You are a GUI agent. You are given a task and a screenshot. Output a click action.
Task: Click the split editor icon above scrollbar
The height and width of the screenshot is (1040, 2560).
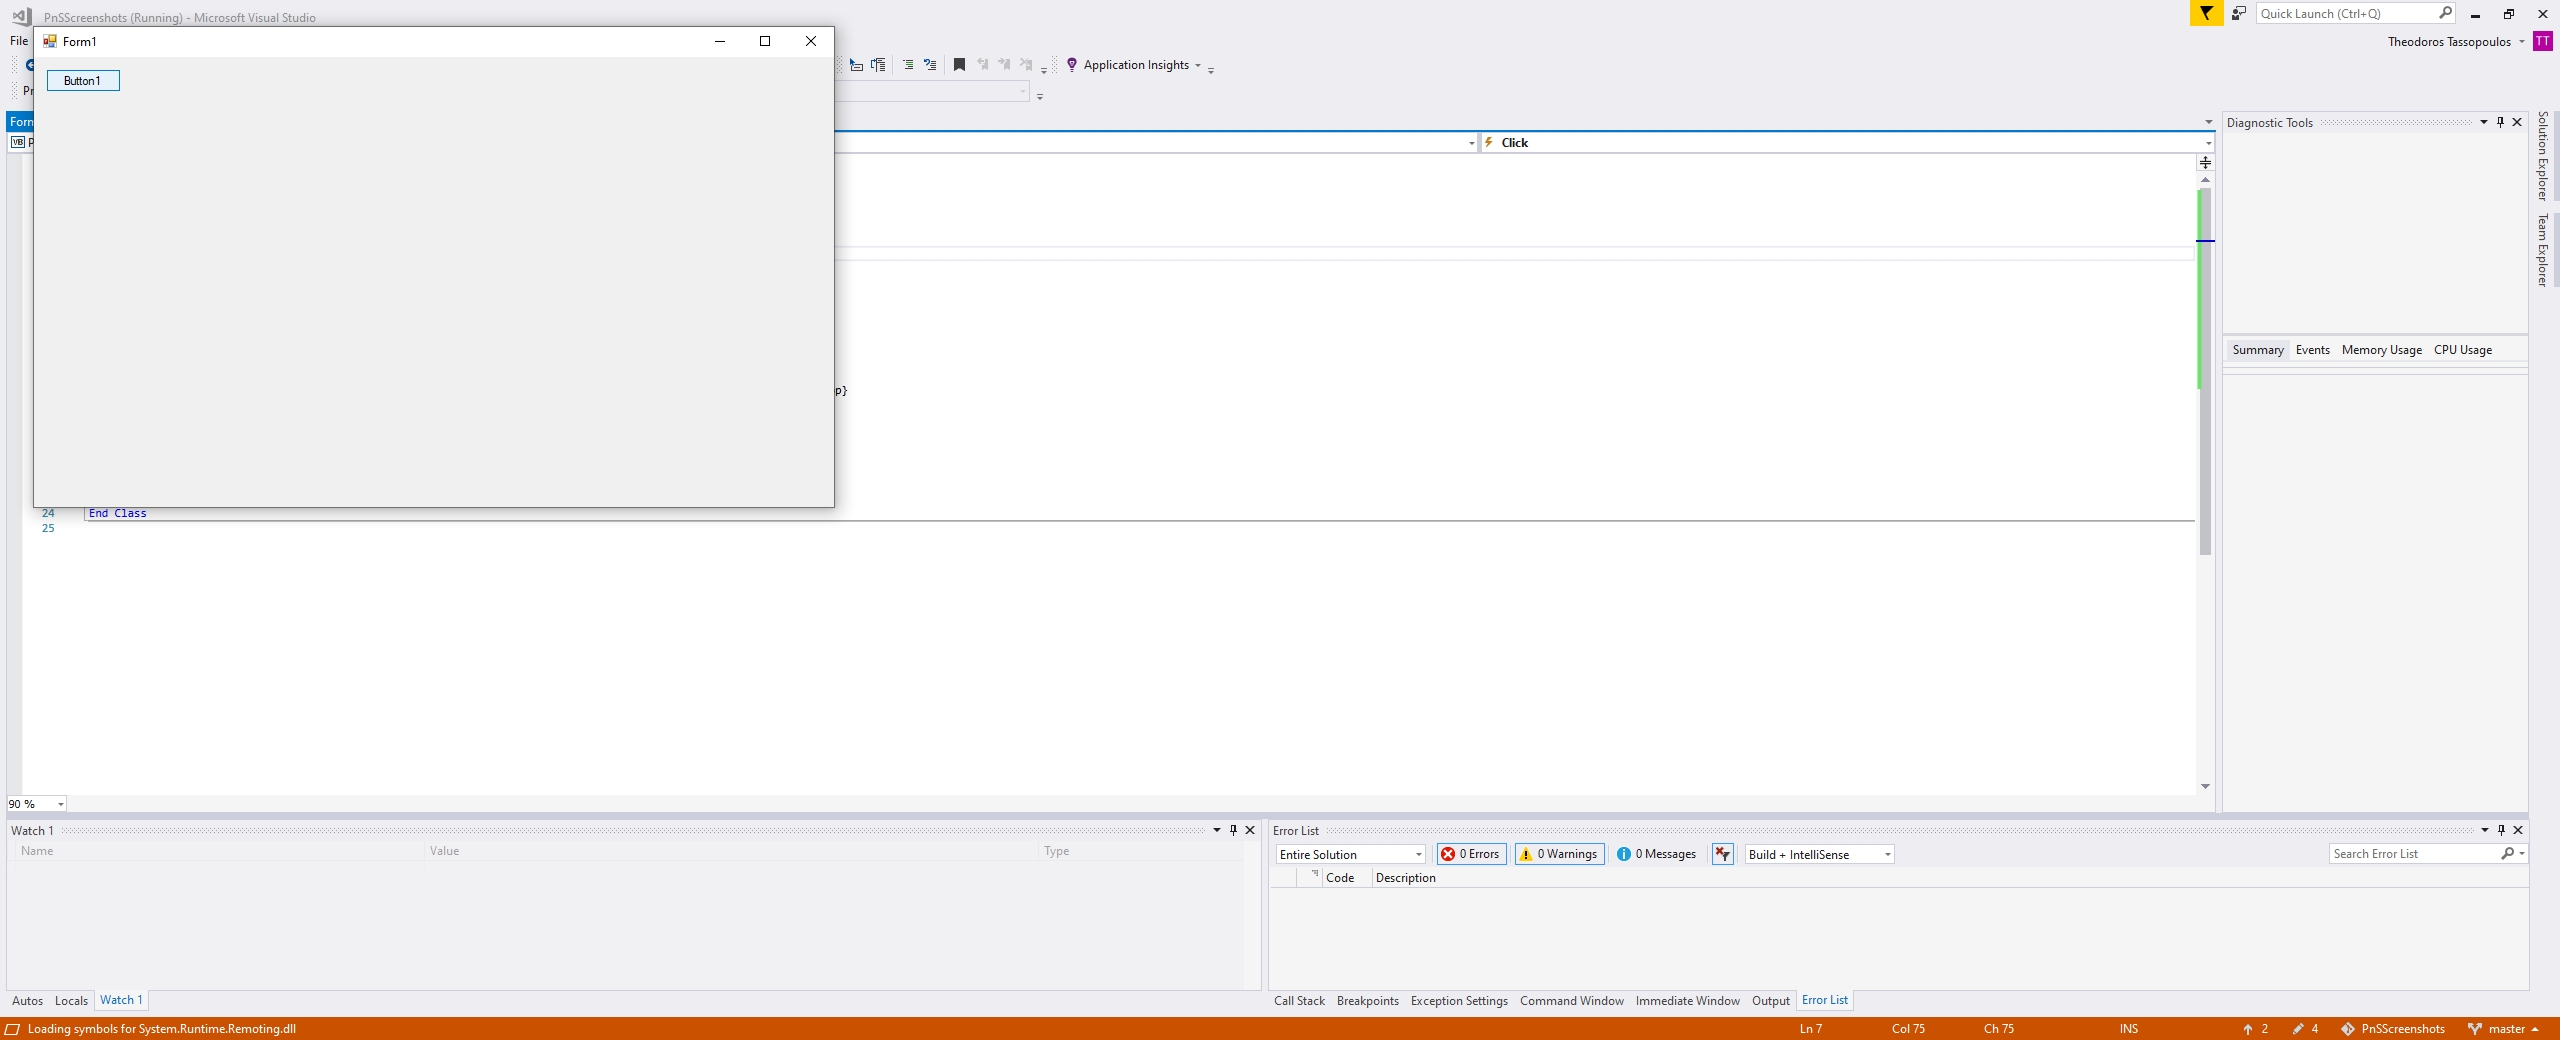coord(2205,162)
